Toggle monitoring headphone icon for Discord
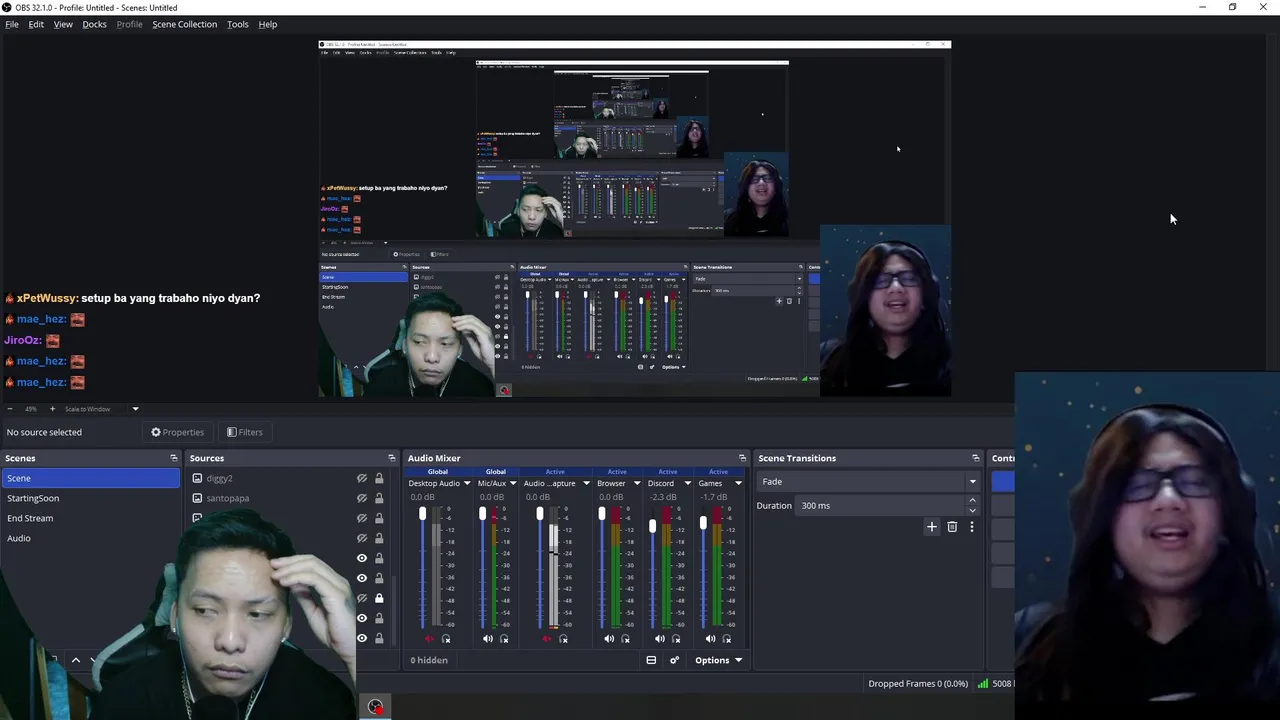1280x720 pixels. click(x=676, y=639)
